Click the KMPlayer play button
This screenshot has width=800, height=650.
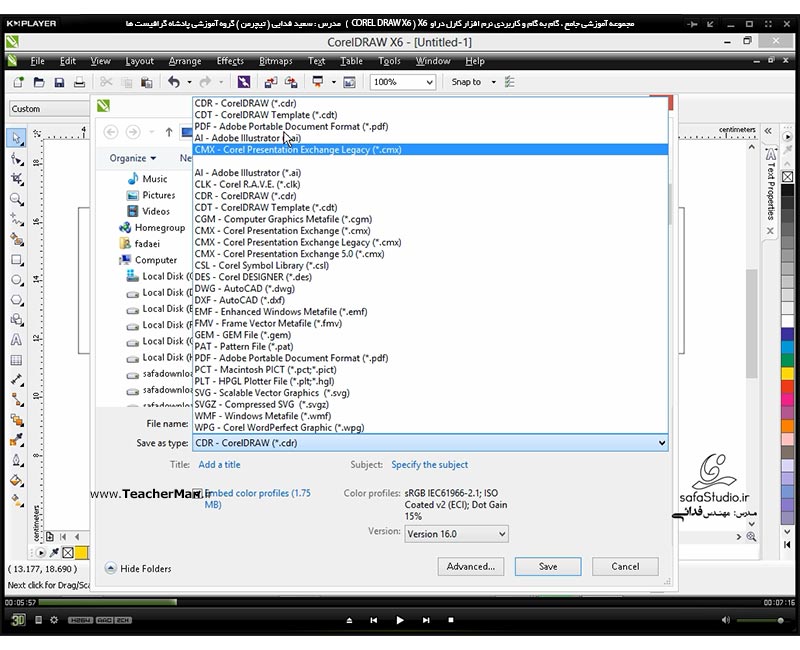click(399, 620)
